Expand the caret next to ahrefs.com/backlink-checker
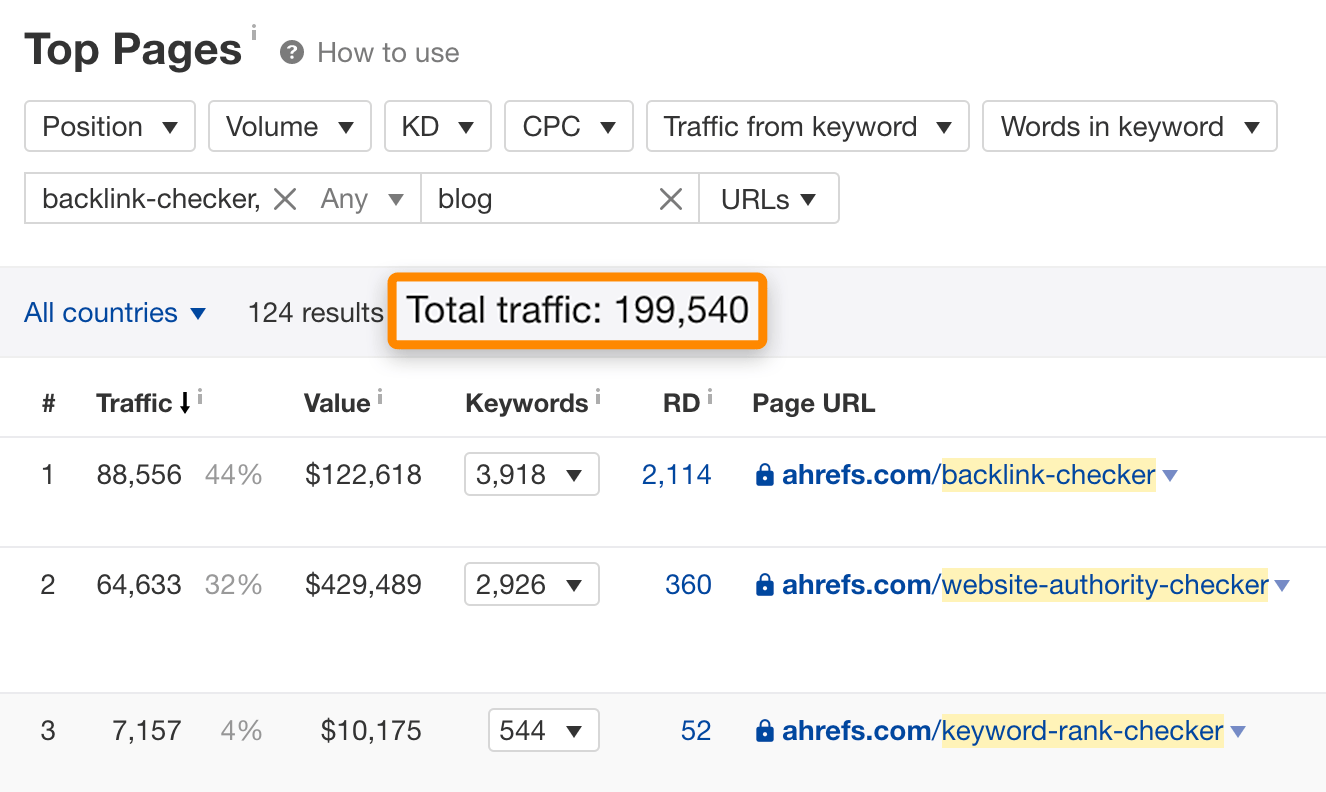Screen dimensions: 1326x792 [x=1169, y=477]
